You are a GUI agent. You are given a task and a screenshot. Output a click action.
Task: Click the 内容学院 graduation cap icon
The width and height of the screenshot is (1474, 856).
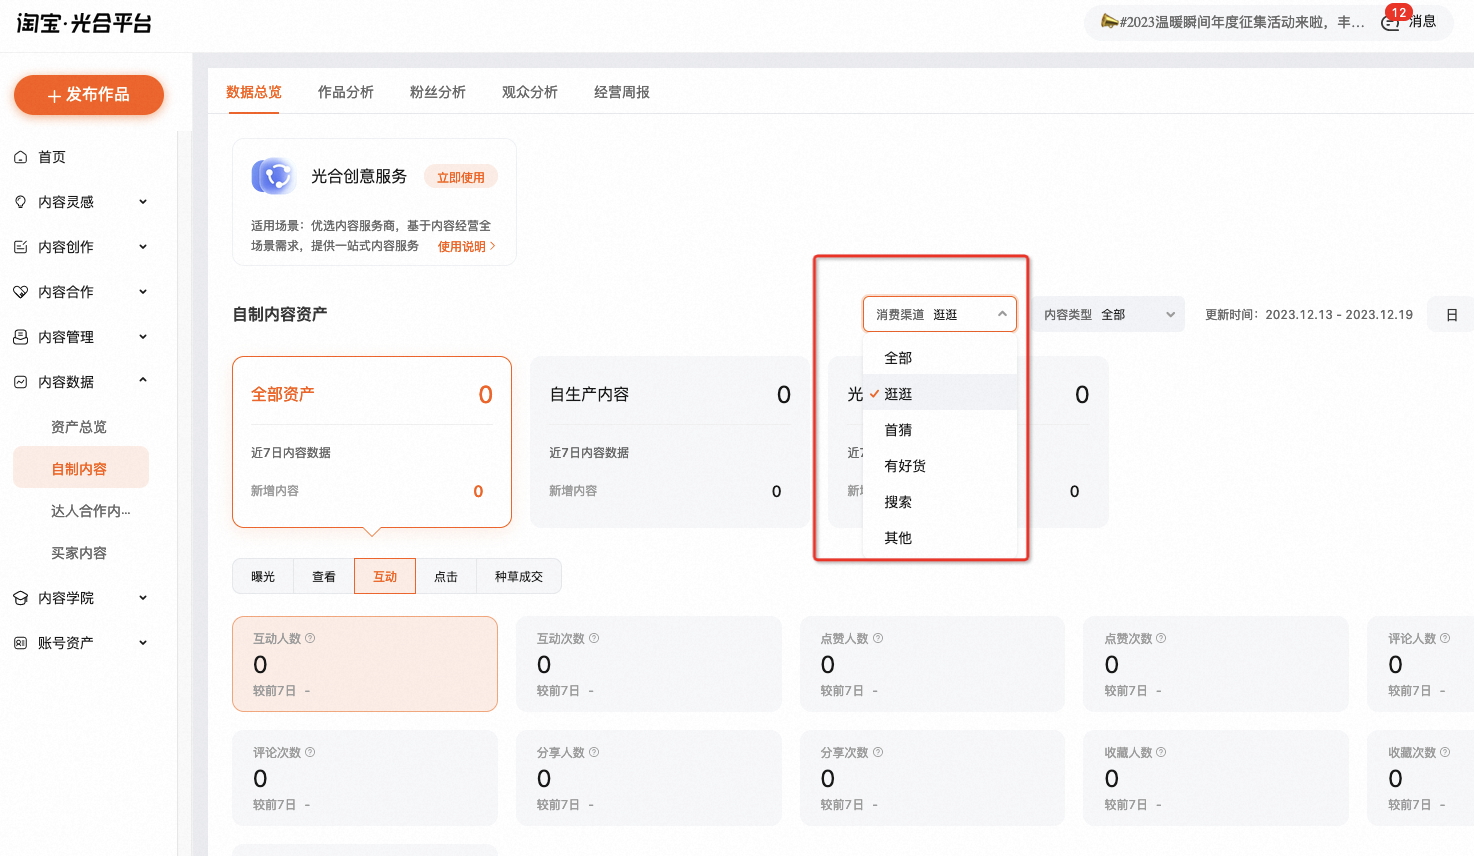coord(20,598)
